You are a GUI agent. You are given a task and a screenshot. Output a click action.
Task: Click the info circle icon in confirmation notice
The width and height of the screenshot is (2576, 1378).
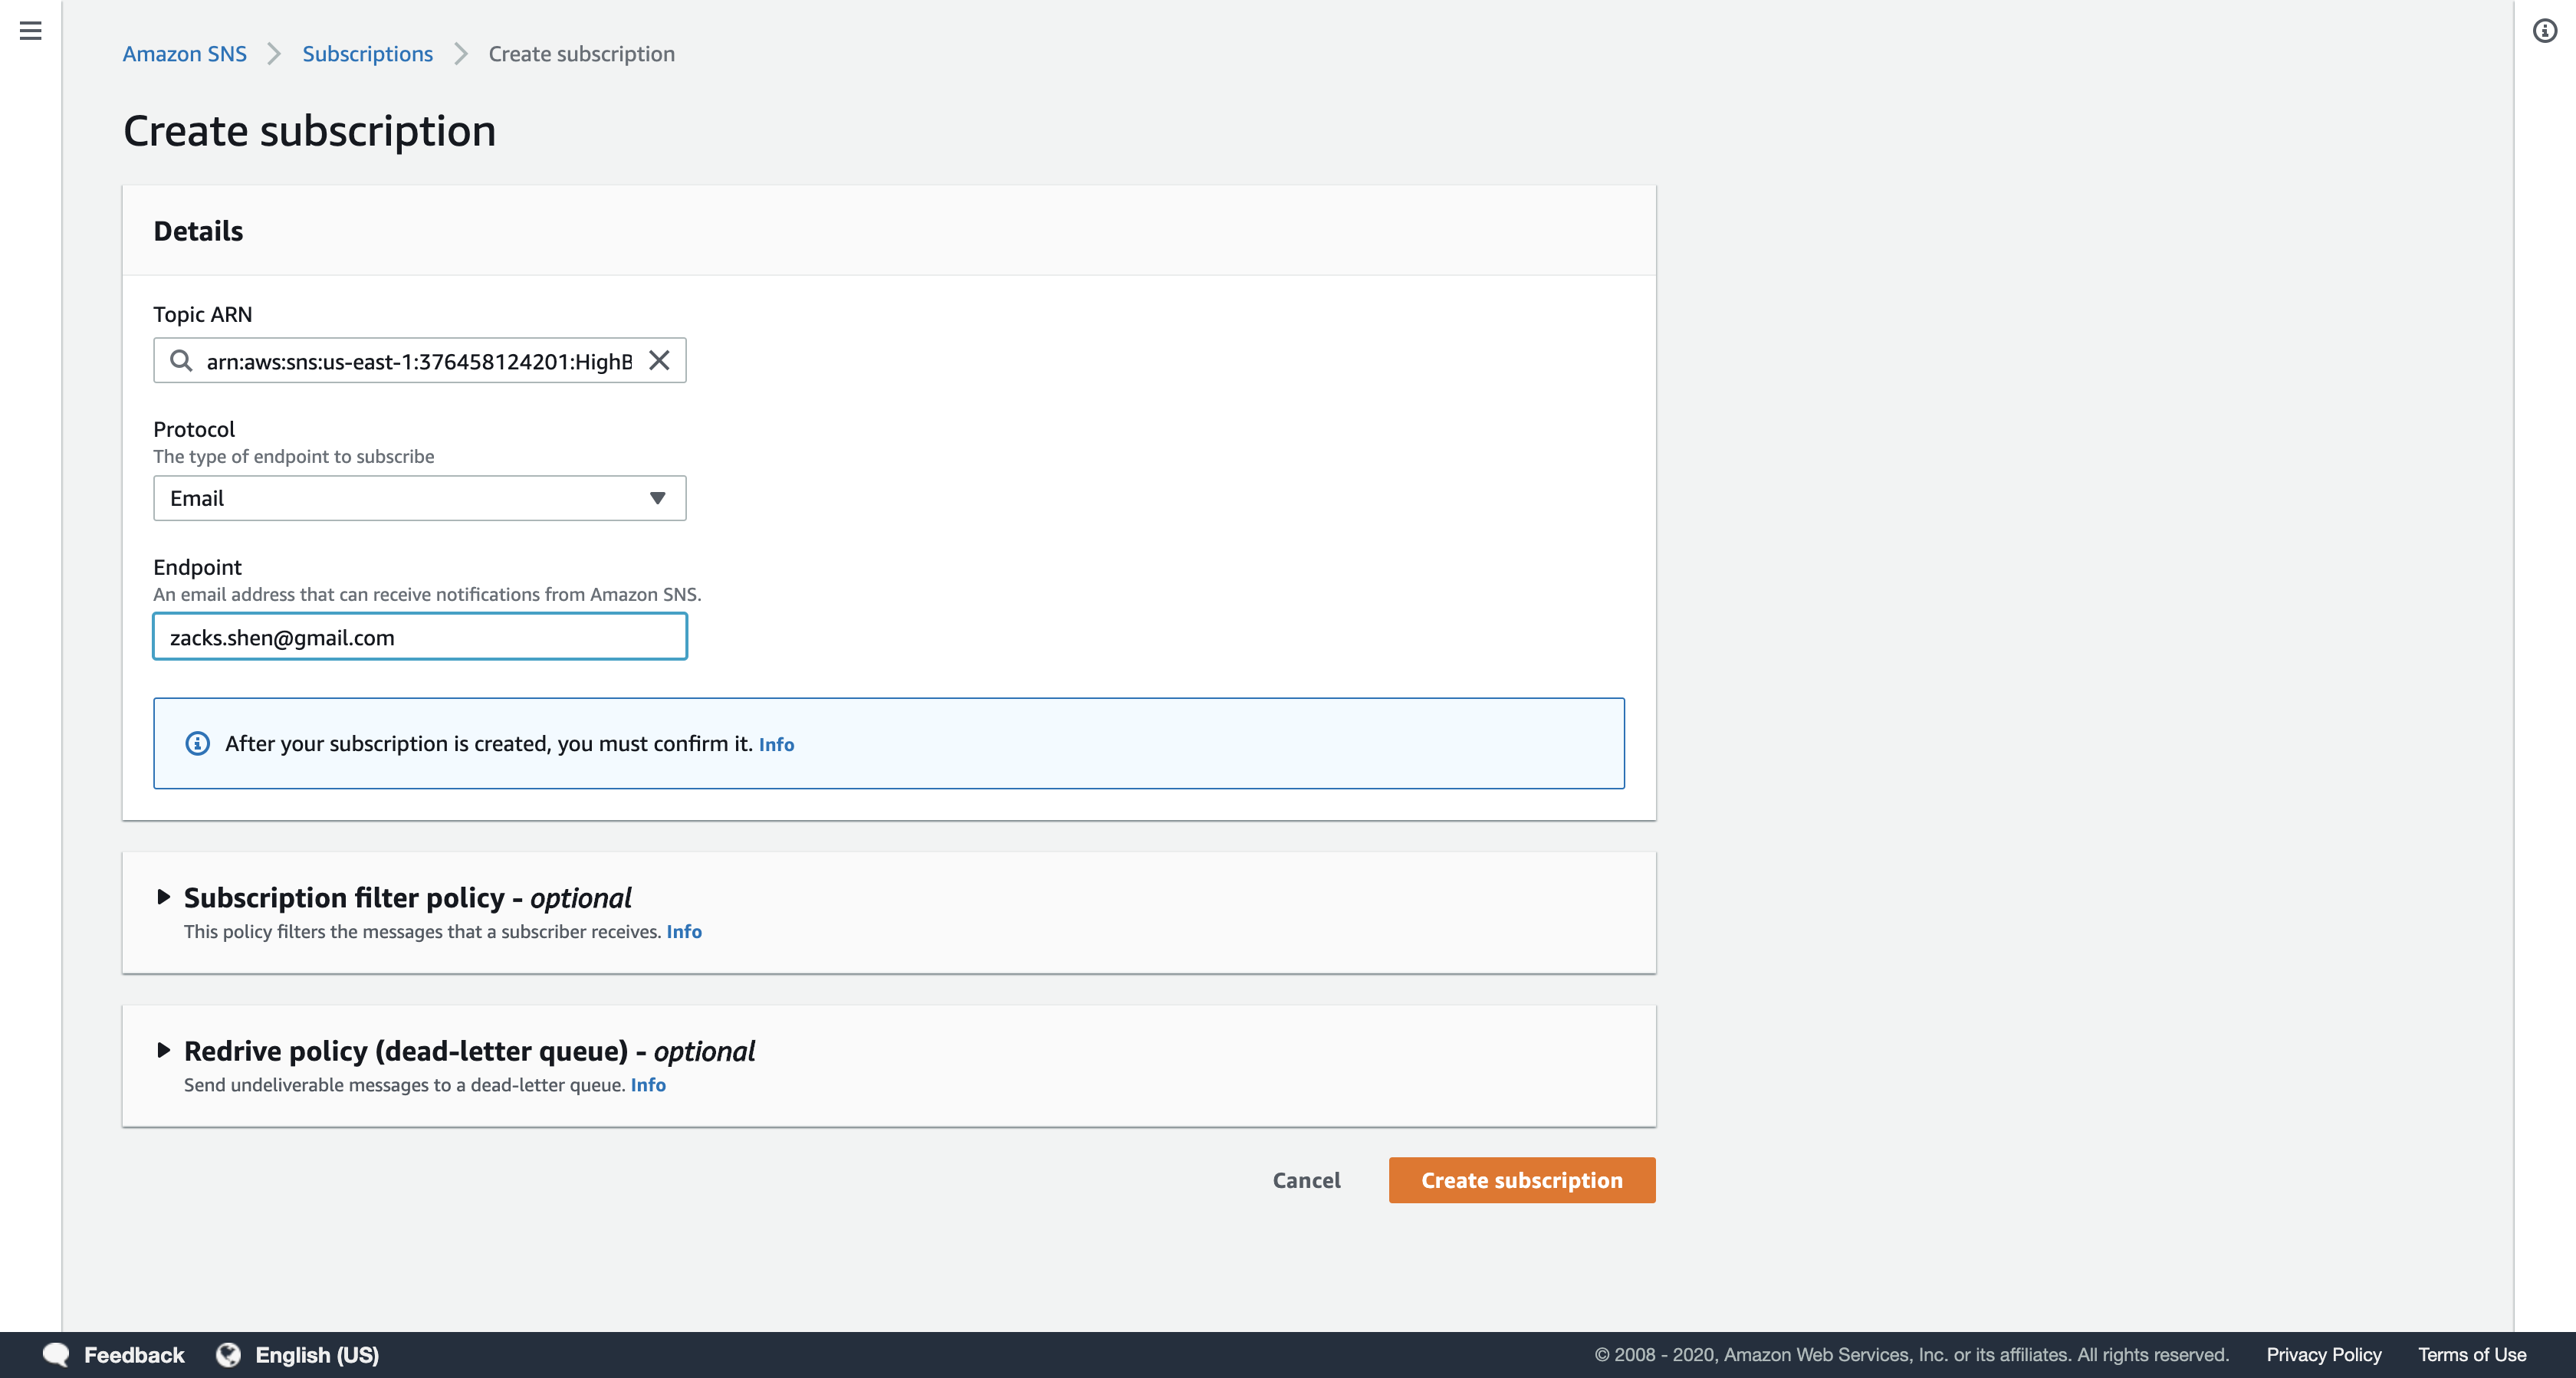tap(198, 744)
